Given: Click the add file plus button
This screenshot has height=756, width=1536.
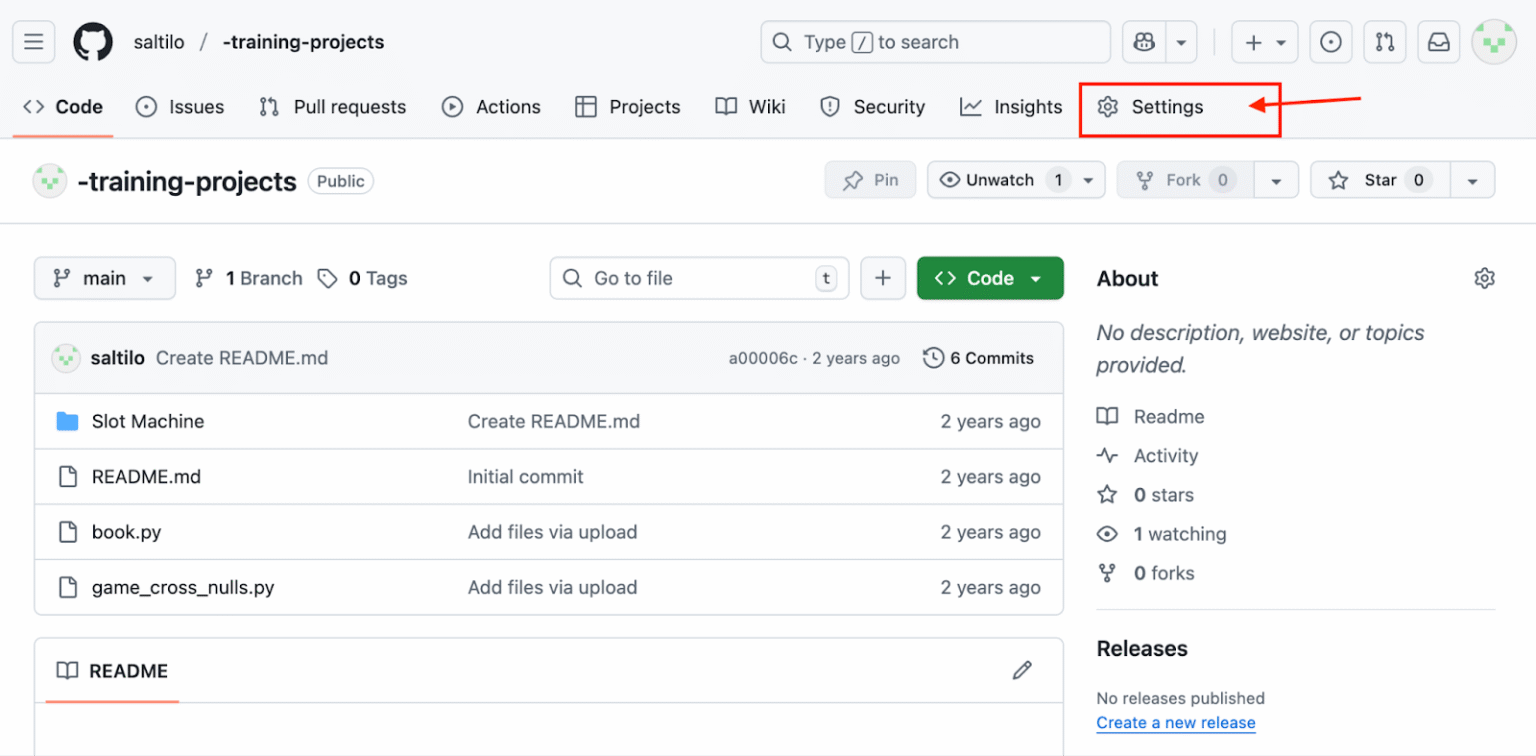Looking at the screenshot, I should pos(882,278).
